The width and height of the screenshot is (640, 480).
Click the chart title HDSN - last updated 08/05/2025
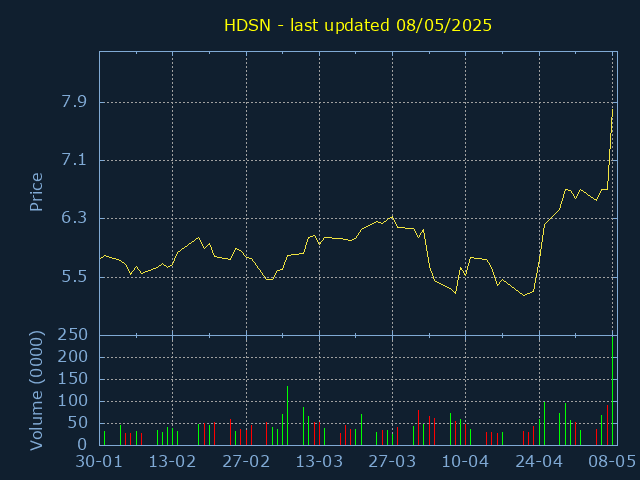point(358,25)
